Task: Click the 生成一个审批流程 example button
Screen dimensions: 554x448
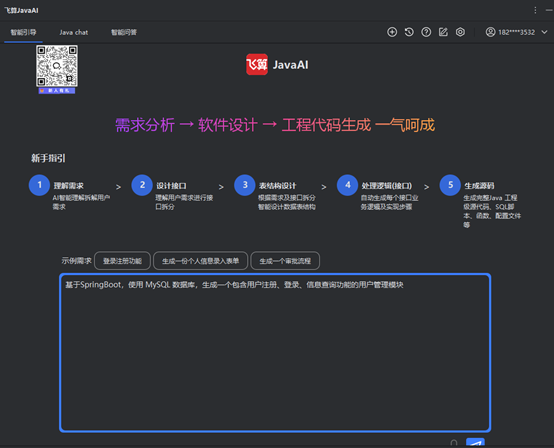Action: (285, 261)
